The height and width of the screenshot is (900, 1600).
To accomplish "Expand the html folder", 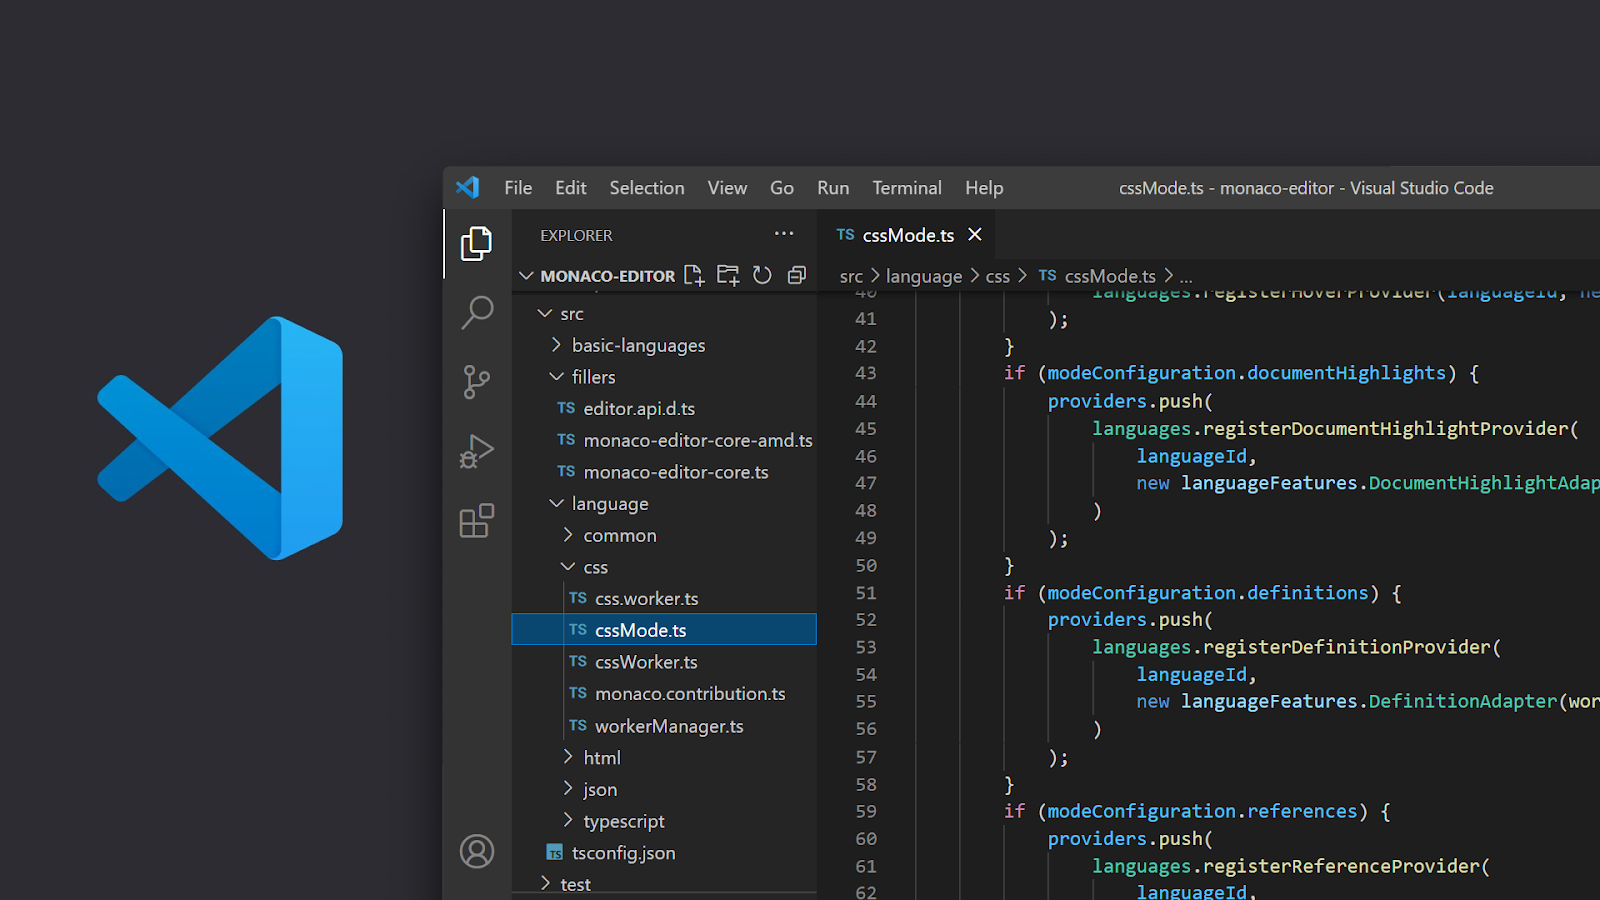I will point(602,758).
